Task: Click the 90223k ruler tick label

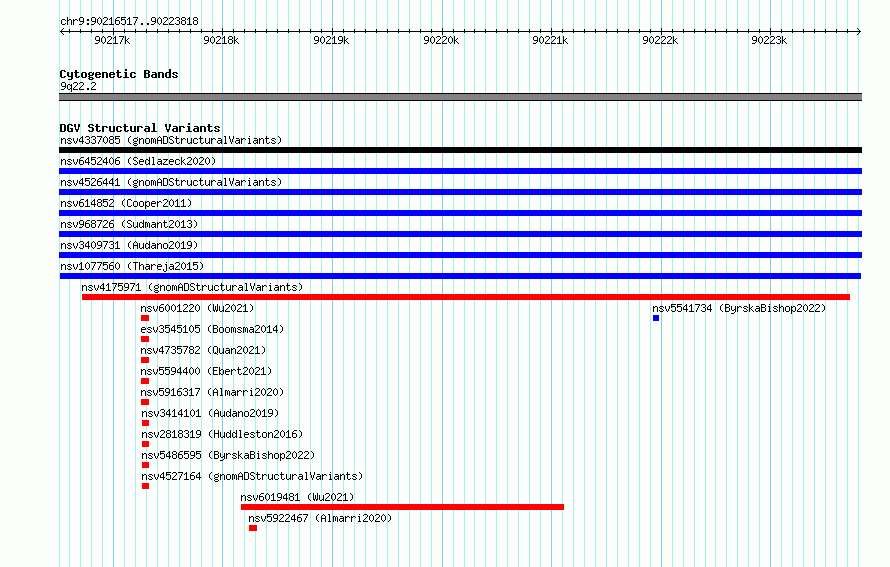Action: [769, 40]
